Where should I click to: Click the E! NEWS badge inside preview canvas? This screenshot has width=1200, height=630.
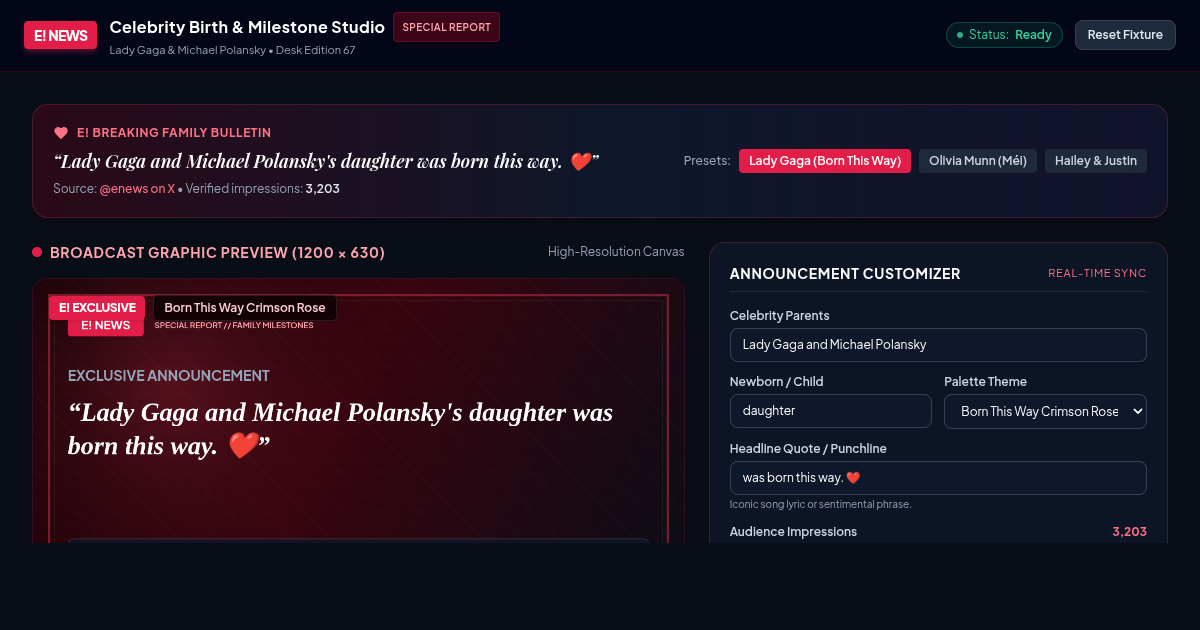pos(105,325)
